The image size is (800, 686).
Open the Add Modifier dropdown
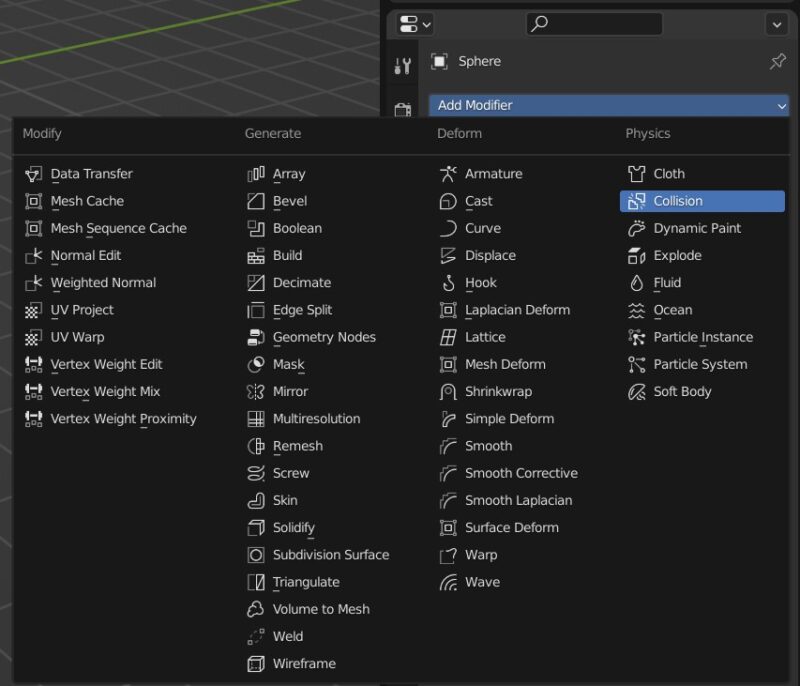[609, 105]
